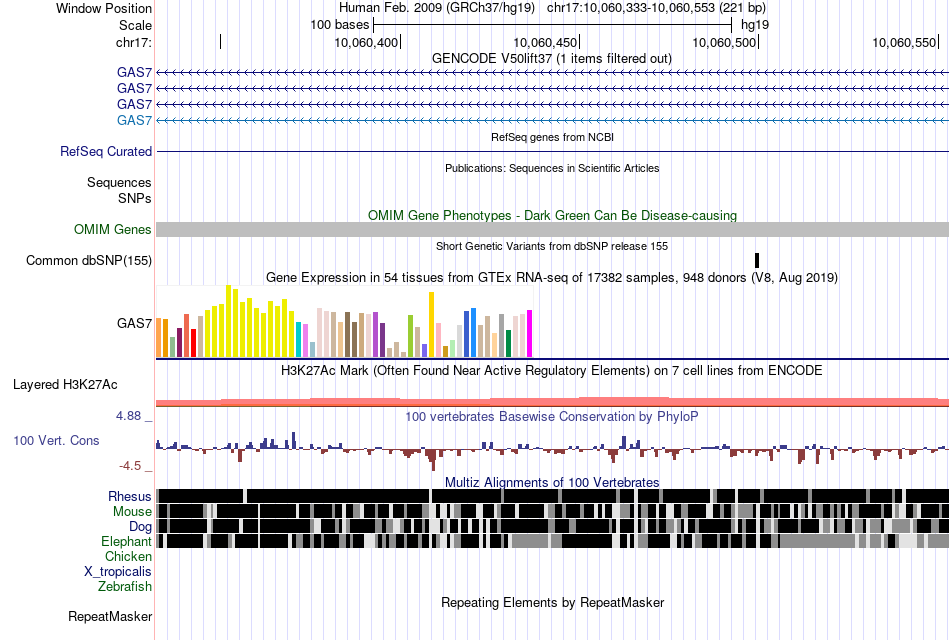The height and width of the screenshot is (640, 950).
Task: Click the 10,060,550 position marker
Action: [x=904, y=42]
